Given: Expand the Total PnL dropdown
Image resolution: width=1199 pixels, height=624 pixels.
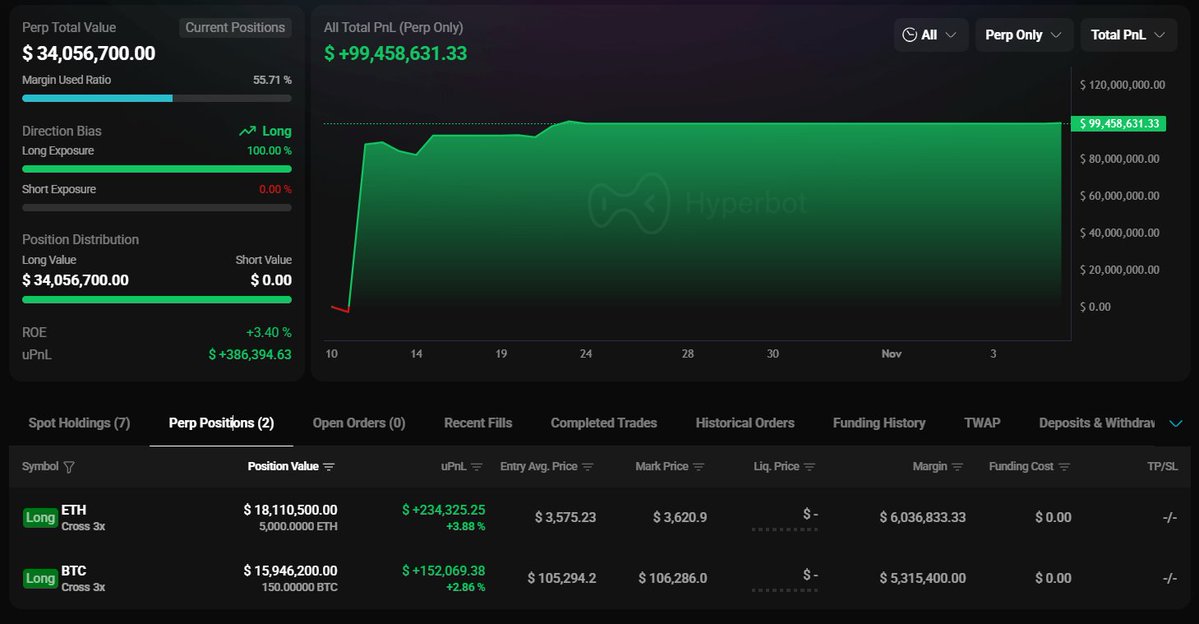Looking at the screenshot, I should pos(1127,35).
